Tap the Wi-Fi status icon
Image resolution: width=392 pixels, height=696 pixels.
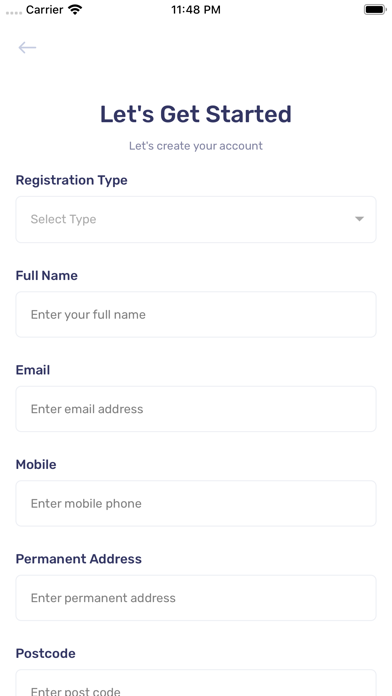click(x=75, y=10)
